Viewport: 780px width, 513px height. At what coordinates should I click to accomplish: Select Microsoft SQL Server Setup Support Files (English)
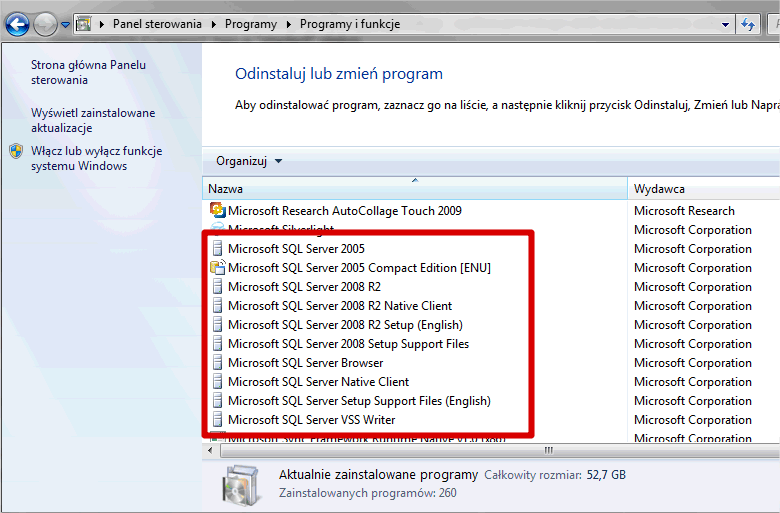pos(359,401)
